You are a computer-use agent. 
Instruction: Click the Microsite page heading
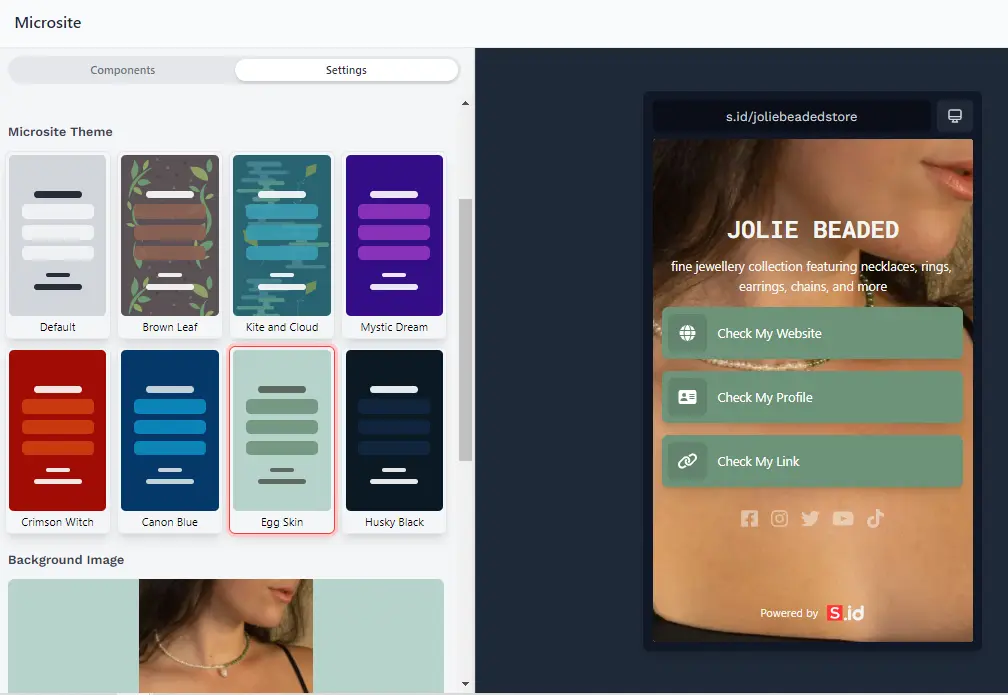(x=48, y=23)
